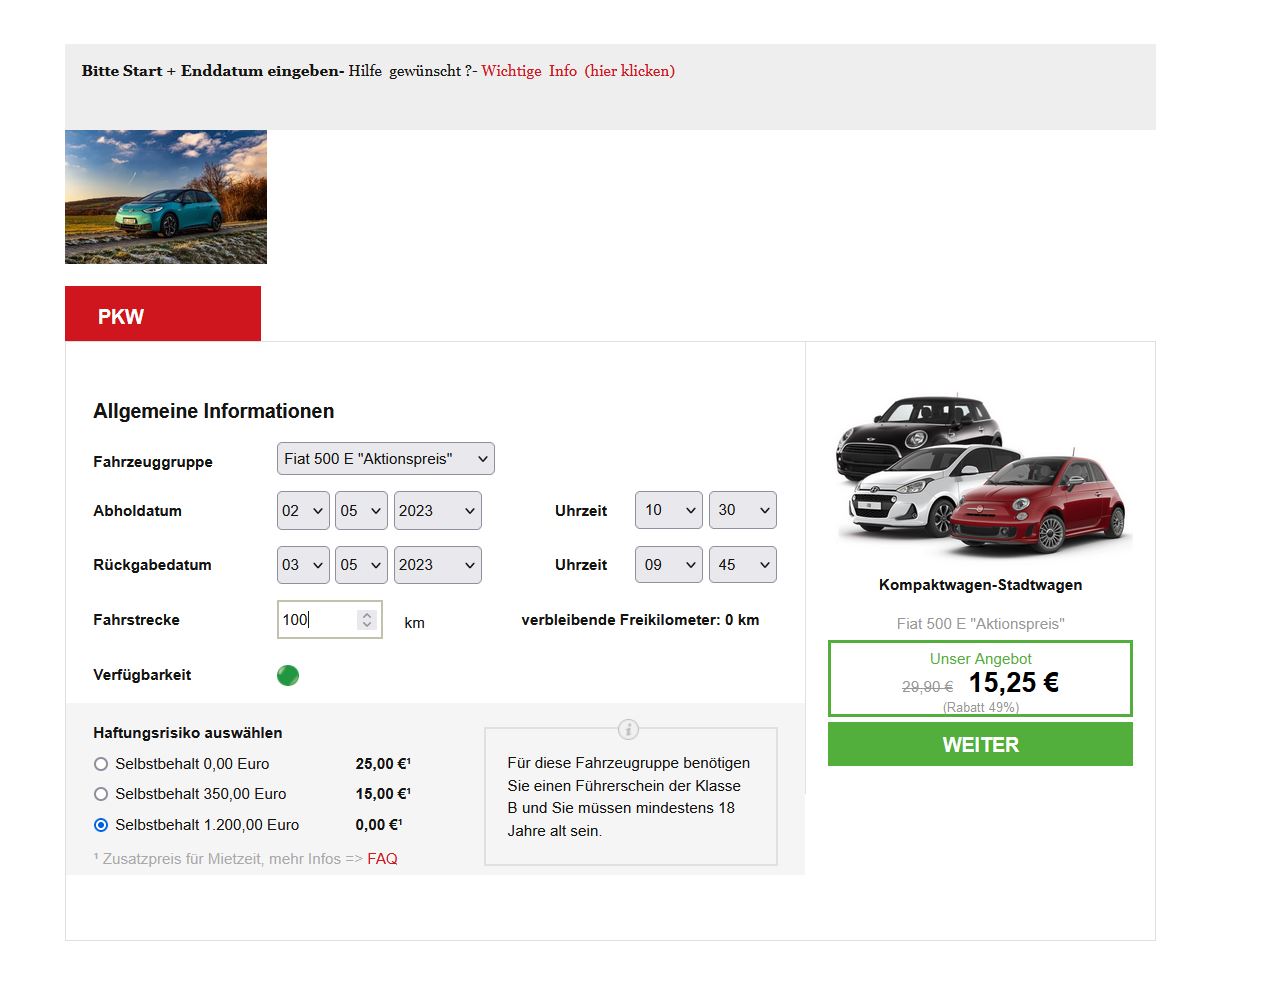1278x989 pixels.
Task: Open the return minute dropdown showing 45
Action: [743, 565]
